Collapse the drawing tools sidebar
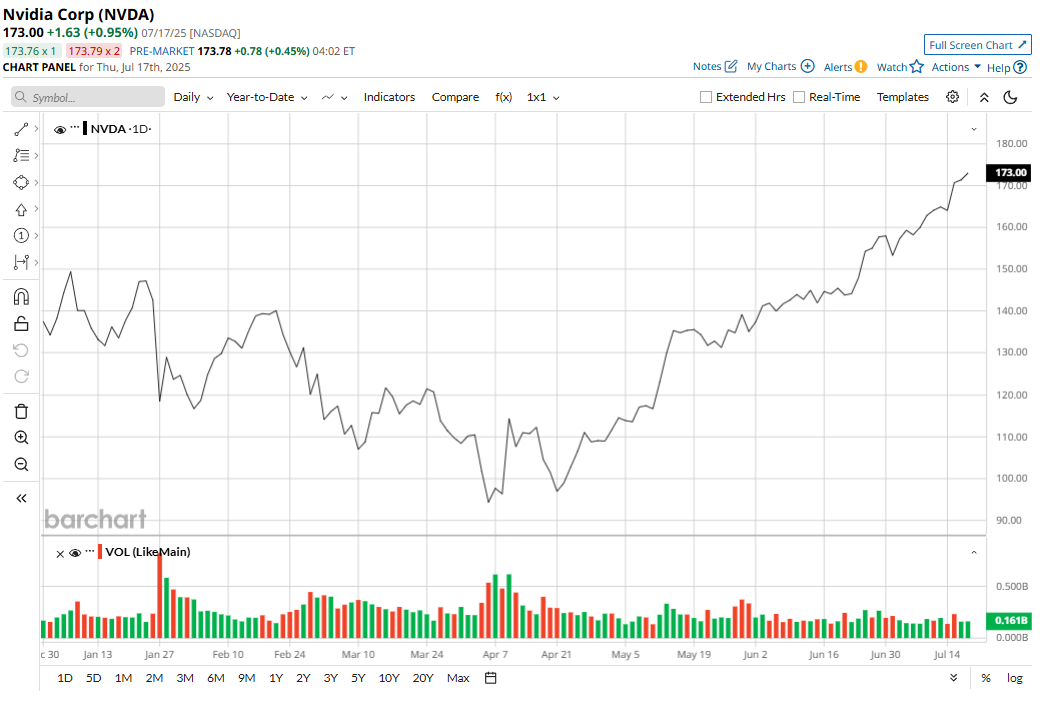 tap(21, 499)
